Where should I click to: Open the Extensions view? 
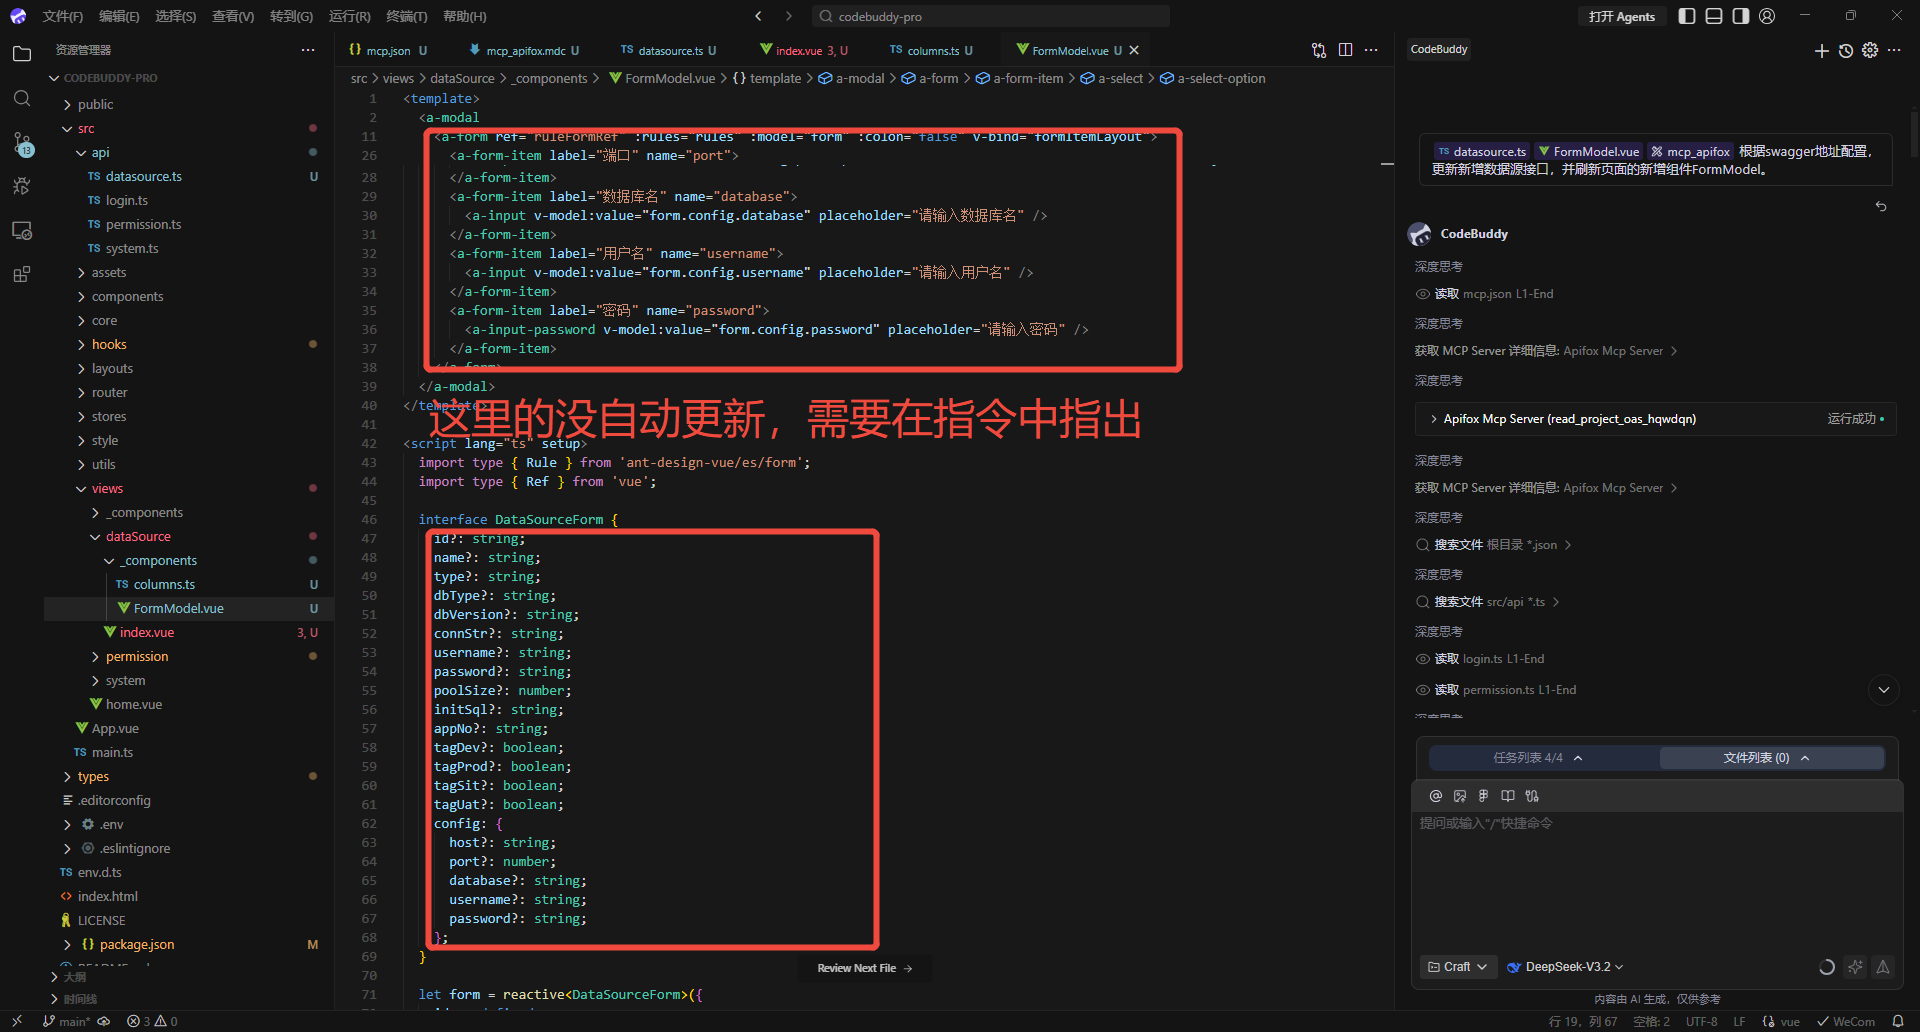(22, 274)
